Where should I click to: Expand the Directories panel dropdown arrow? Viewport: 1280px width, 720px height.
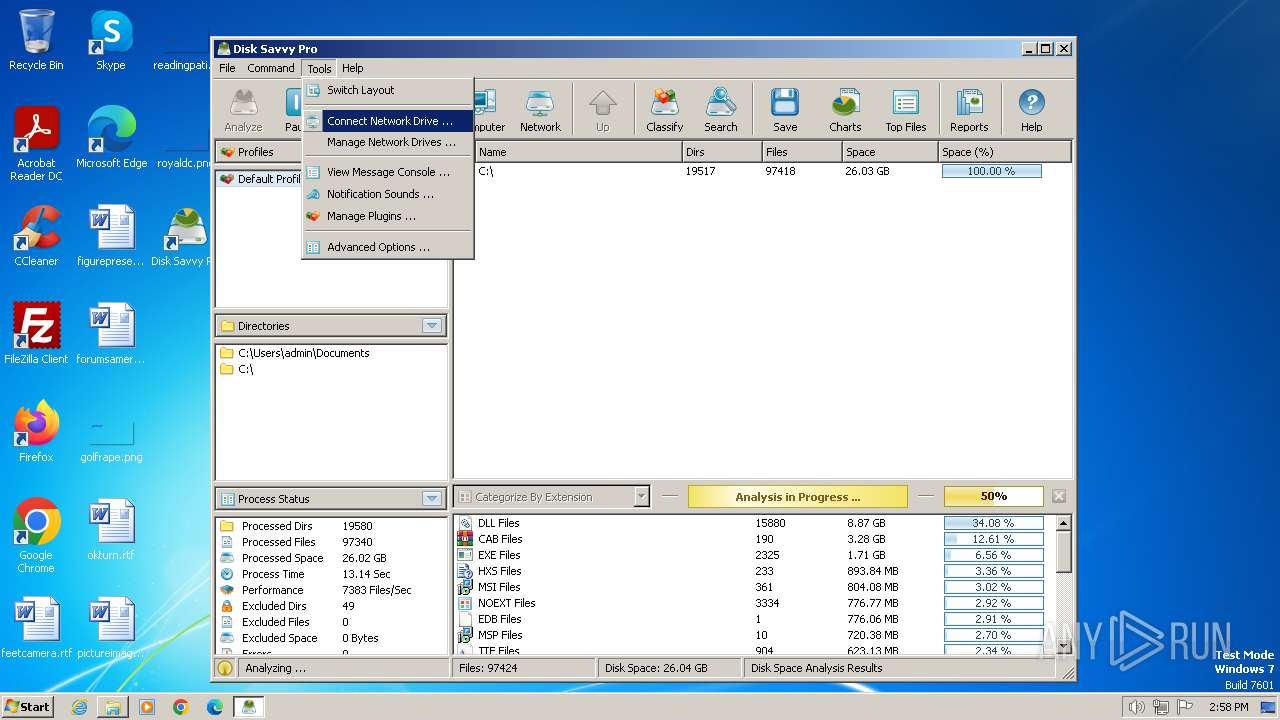point(431,326)
